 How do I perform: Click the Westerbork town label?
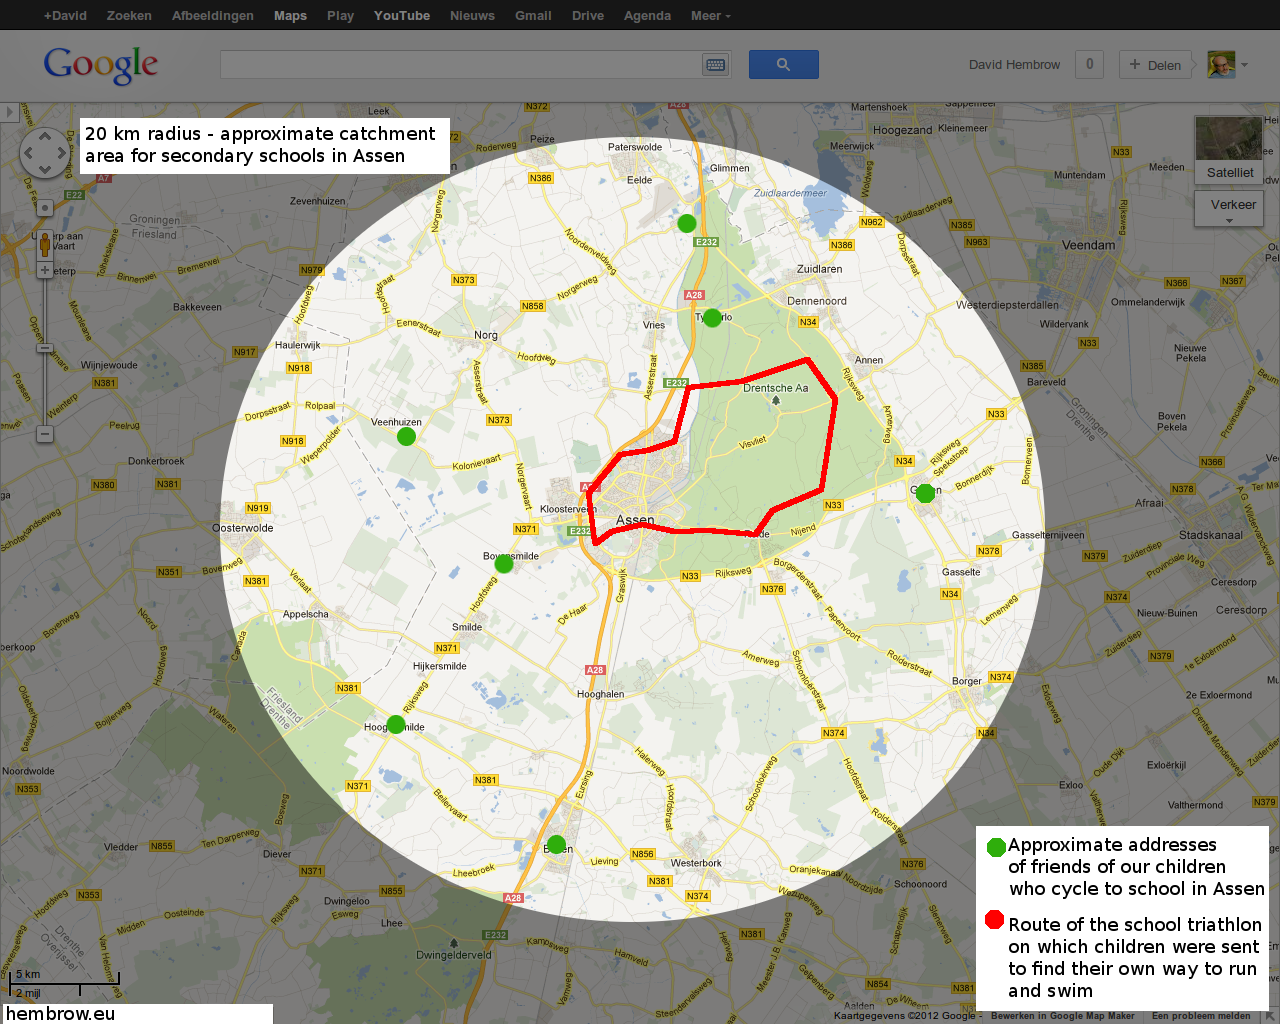tap(696, 863)
